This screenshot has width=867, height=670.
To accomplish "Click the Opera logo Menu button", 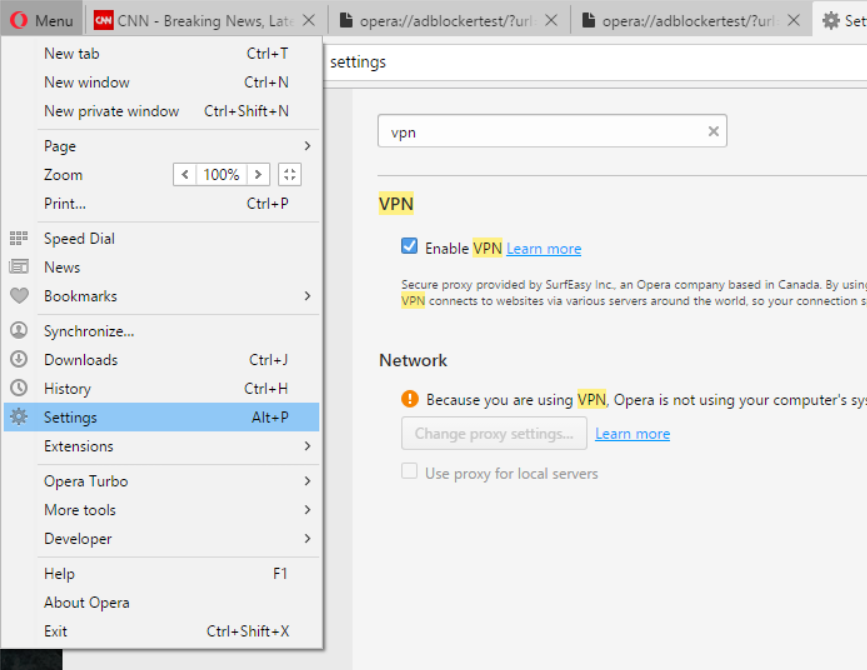I will click(x=41, y=20).
